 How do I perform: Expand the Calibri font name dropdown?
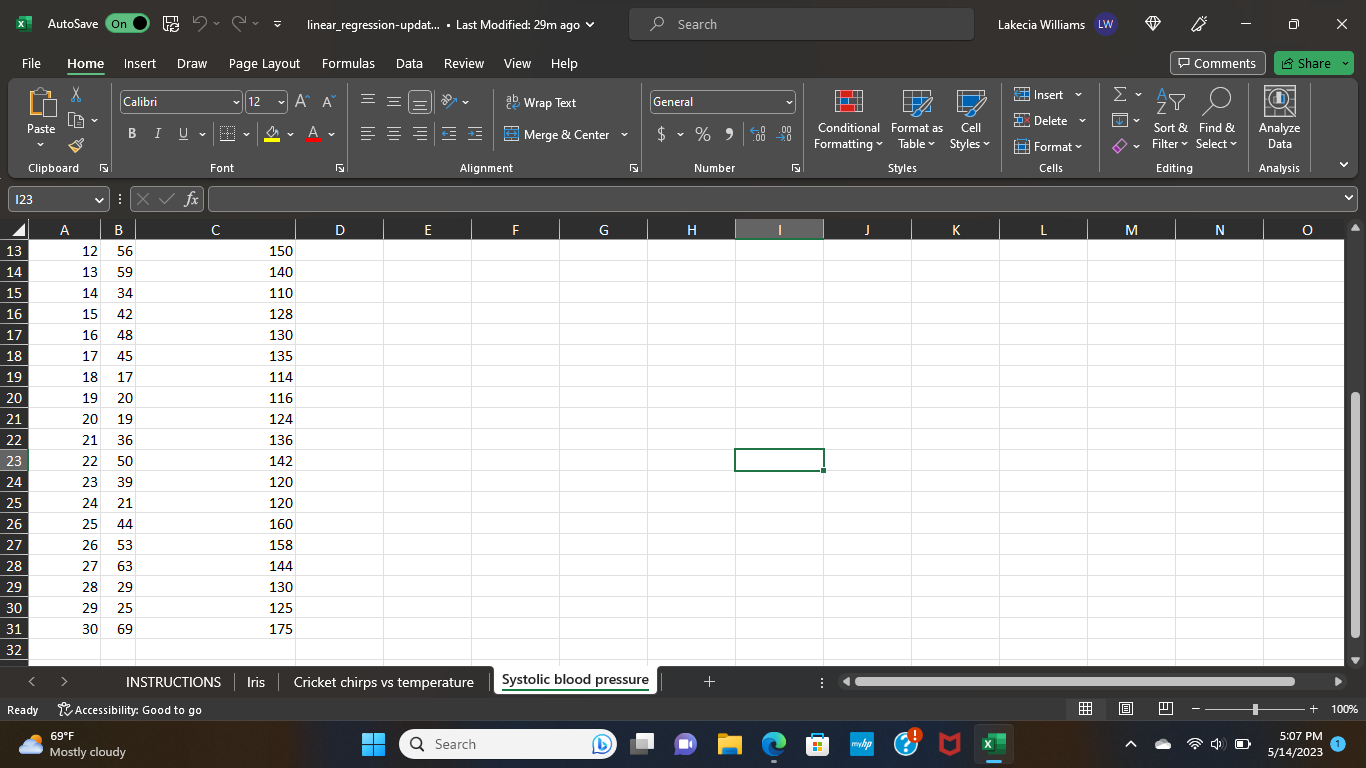tap(237, 102)
